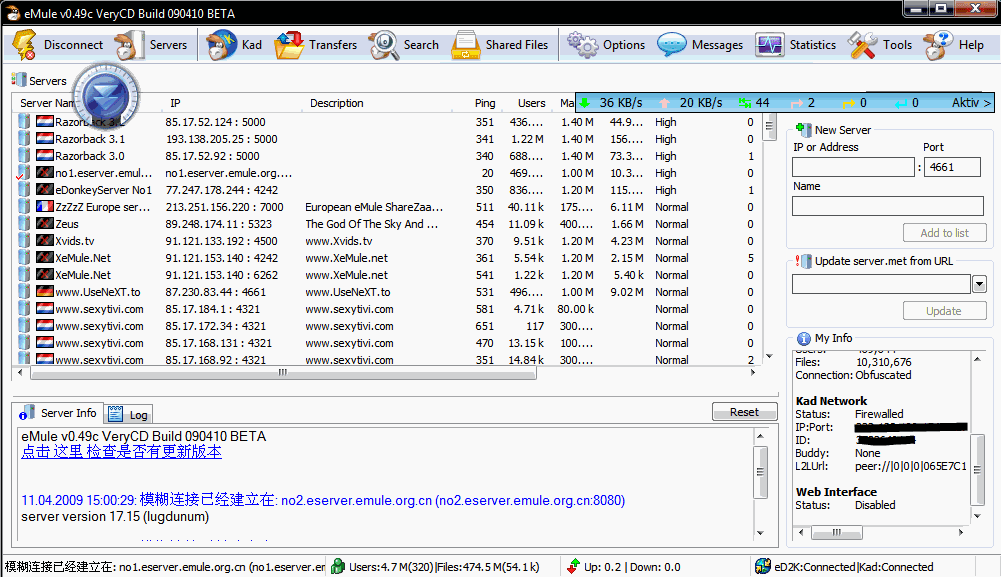Open the Help toolbar item
Image resolution: width=1001 pixels, height=577 pixels.
pos(954,45)
